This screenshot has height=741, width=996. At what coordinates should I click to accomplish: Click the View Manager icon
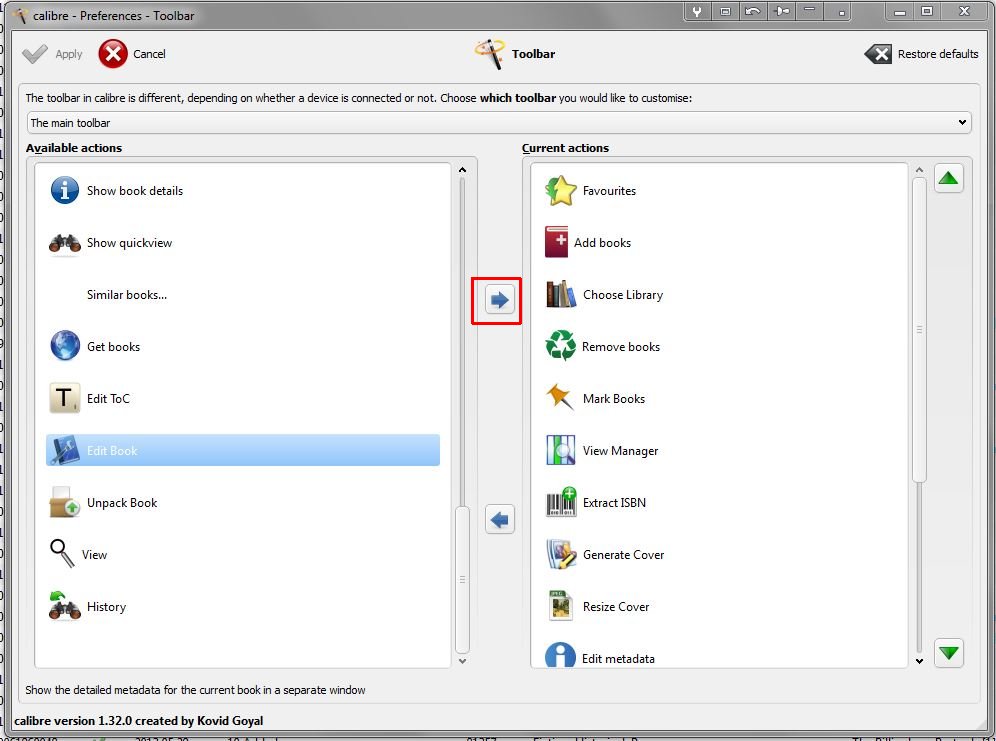point(561,450)
